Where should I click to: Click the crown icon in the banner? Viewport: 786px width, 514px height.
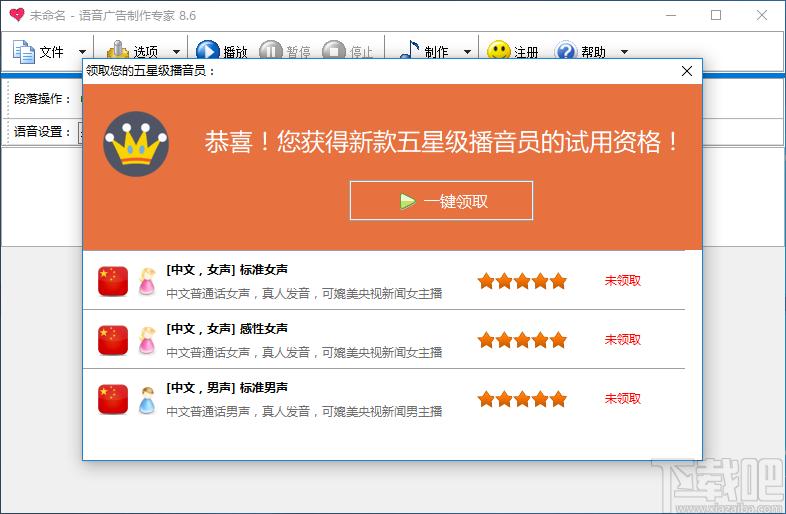coord(136,144)
